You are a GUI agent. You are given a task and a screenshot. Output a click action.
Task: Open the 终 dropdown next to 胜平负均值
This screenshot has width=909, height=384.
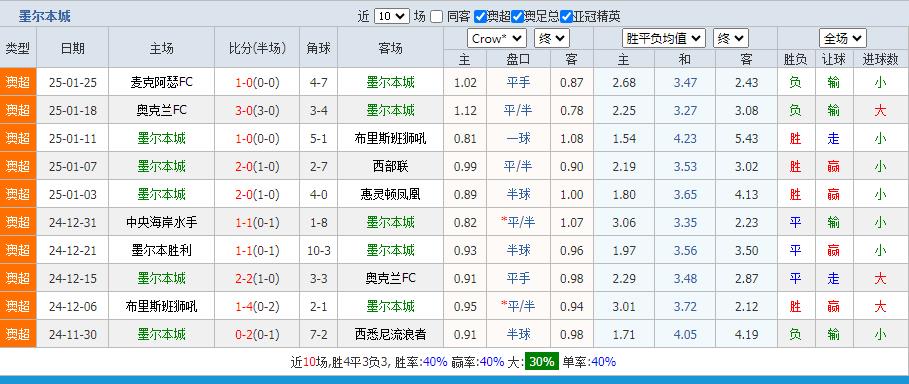coord(731,39)
